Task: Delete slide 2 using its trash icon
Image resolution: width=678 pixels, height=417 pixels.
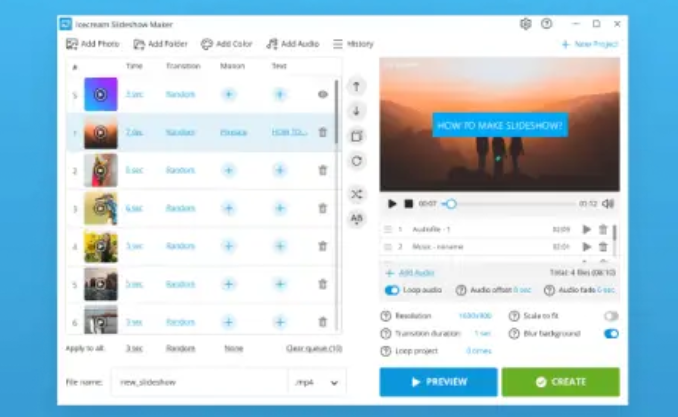Action: [x=323, y=170]
